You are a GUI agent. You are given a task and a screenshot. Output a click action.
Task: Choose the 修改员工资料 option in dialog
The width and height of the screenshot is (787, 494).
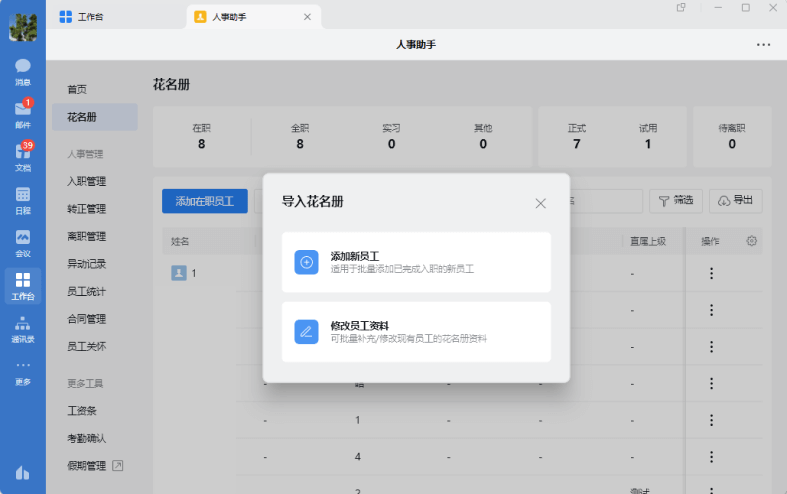(416, 332)
